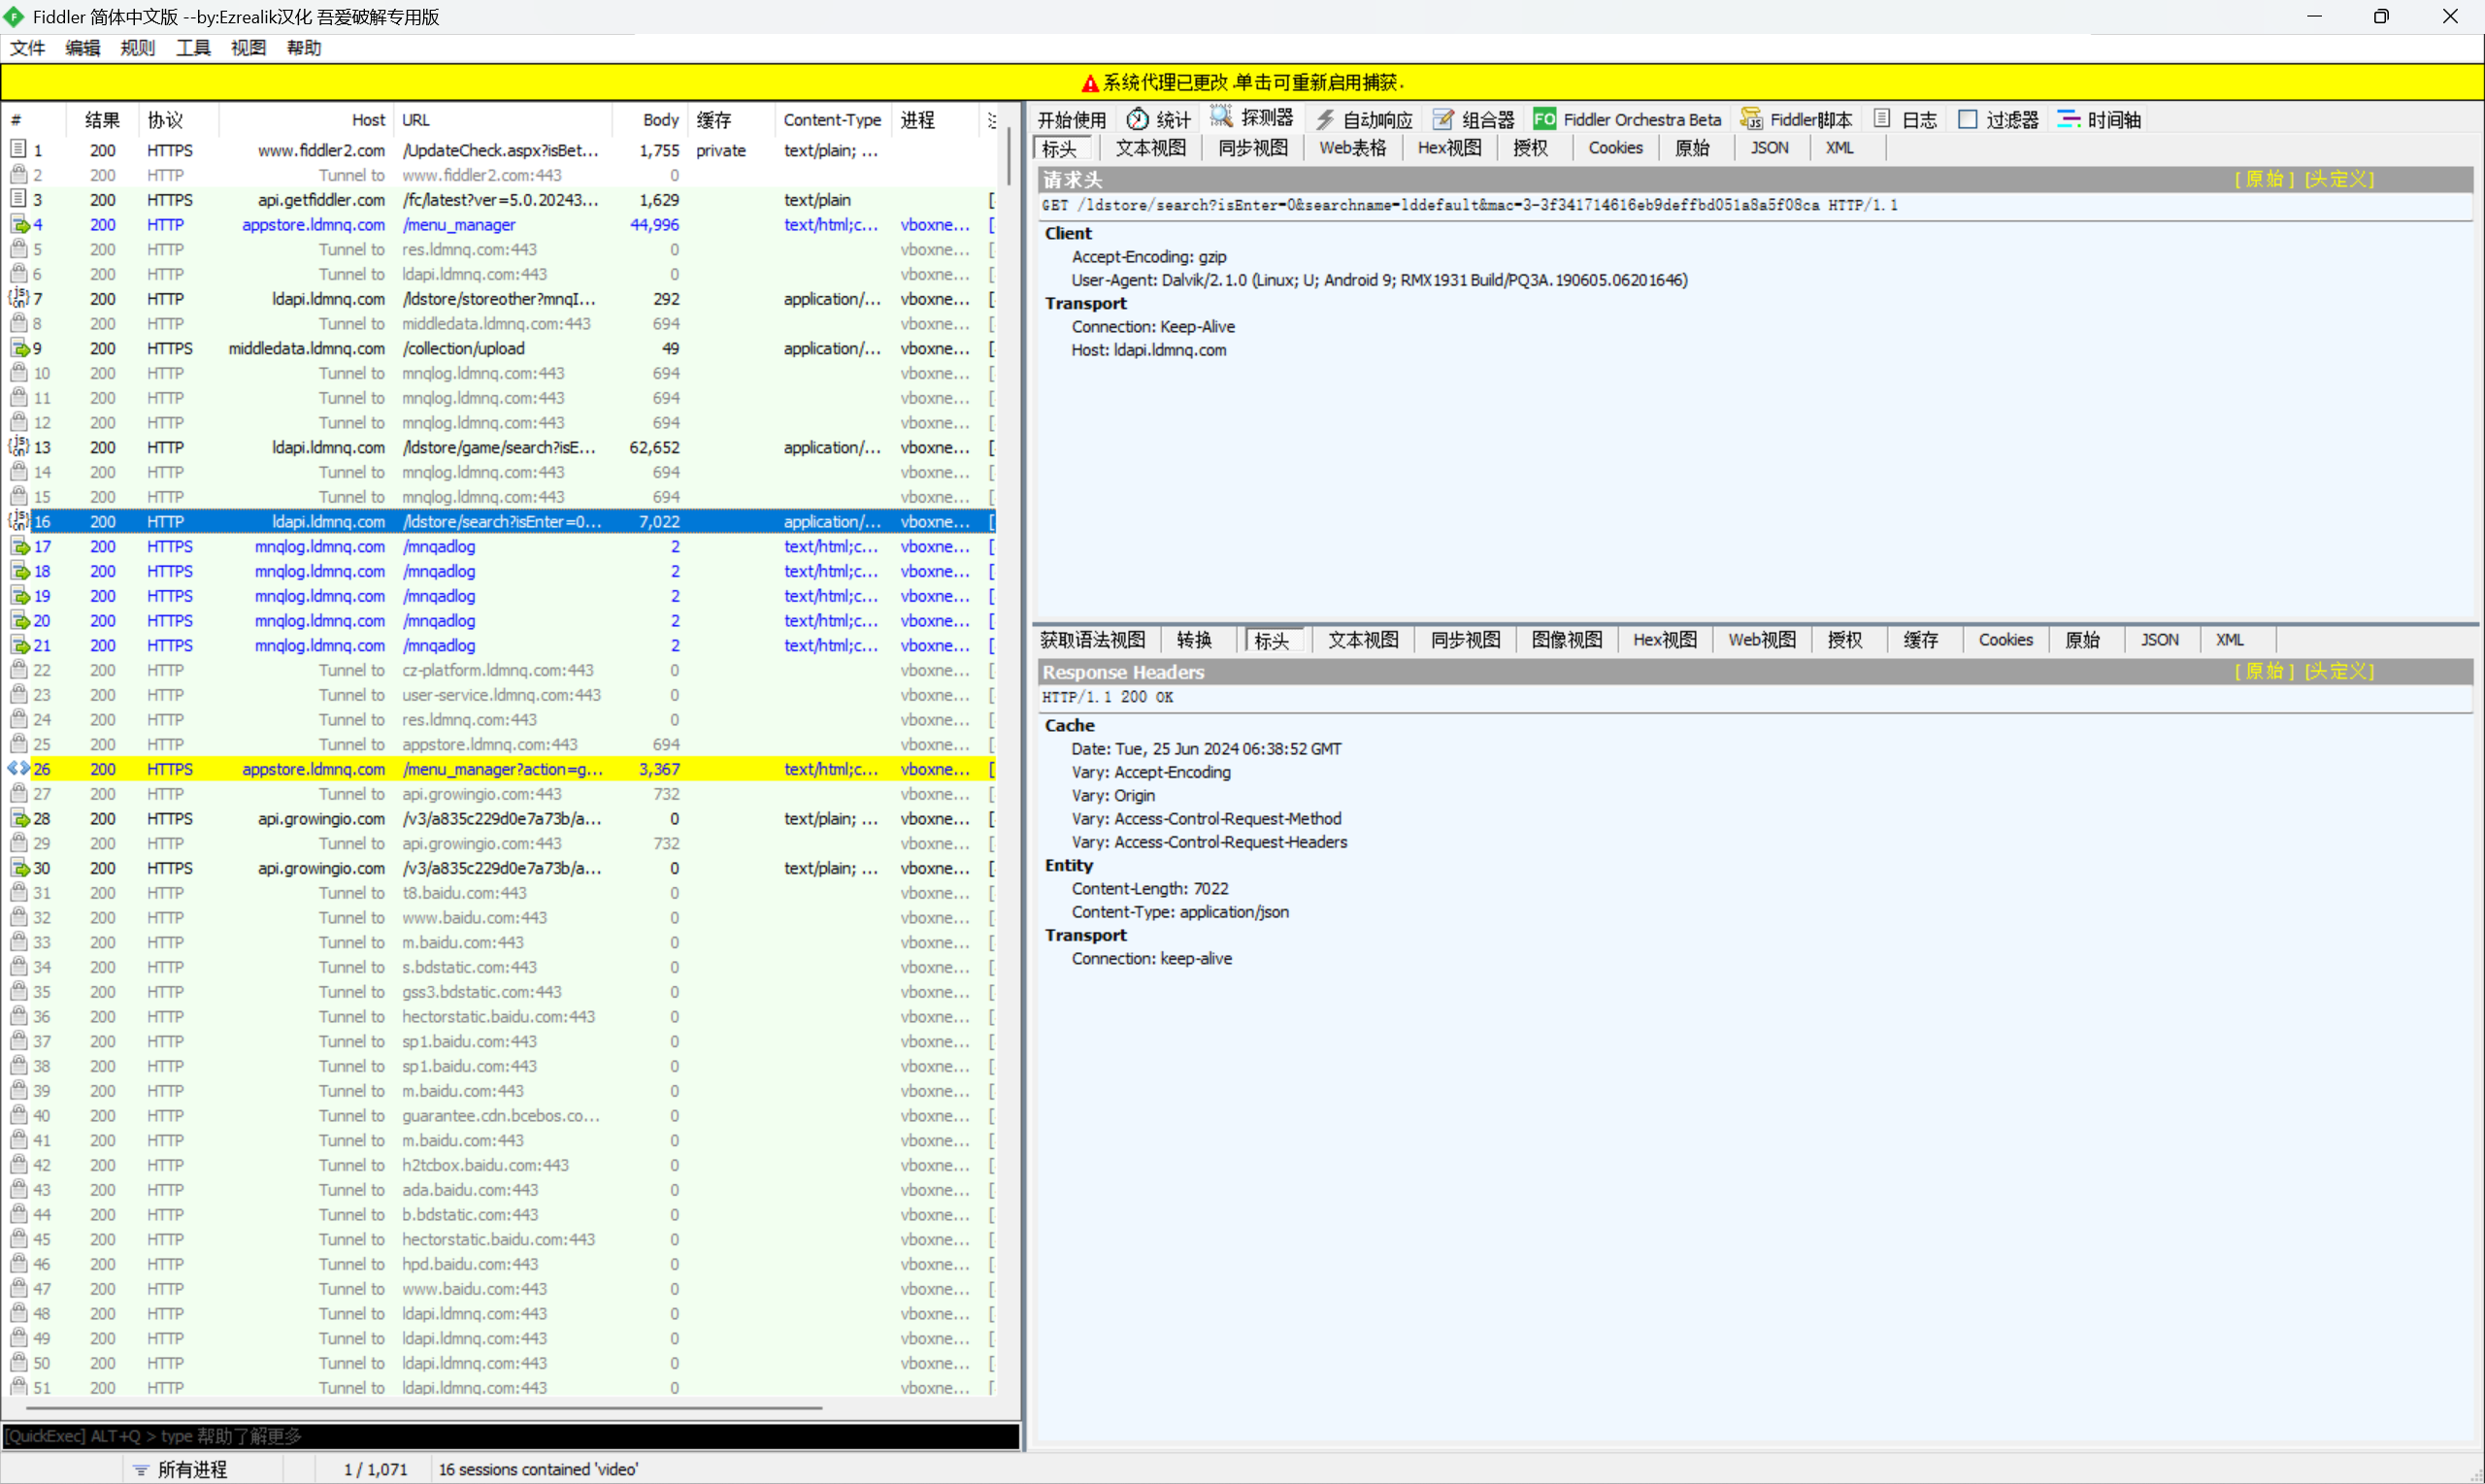Open the green FO Fiddler Orchestra icon
Viewport: 2485px width, 1484px height.
[x=1544, y=119]
